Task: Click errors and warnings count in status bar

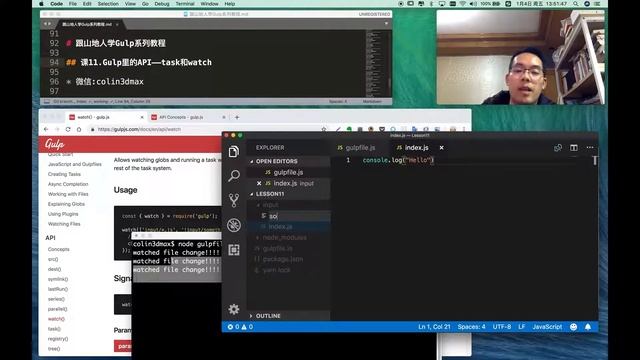Action: click(x=240, y=327)
